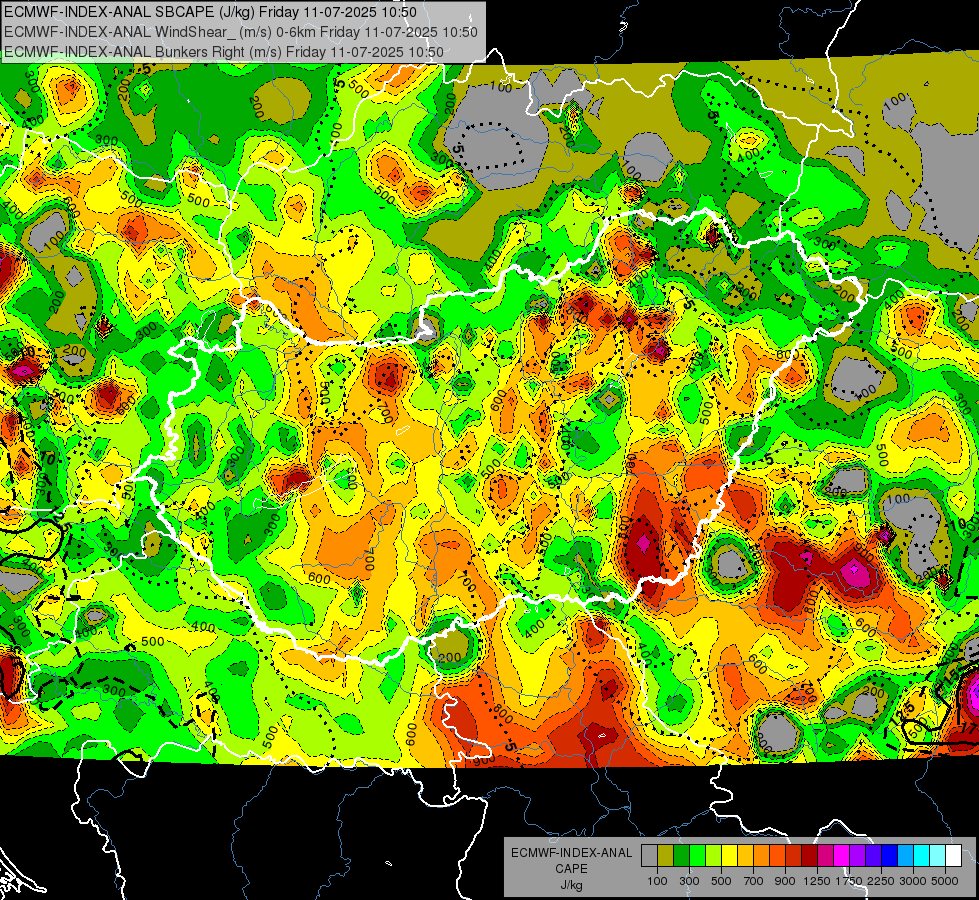Click the amber legend swatch before 700
This screenshot has width=979, height=900.
click(745, 855)
